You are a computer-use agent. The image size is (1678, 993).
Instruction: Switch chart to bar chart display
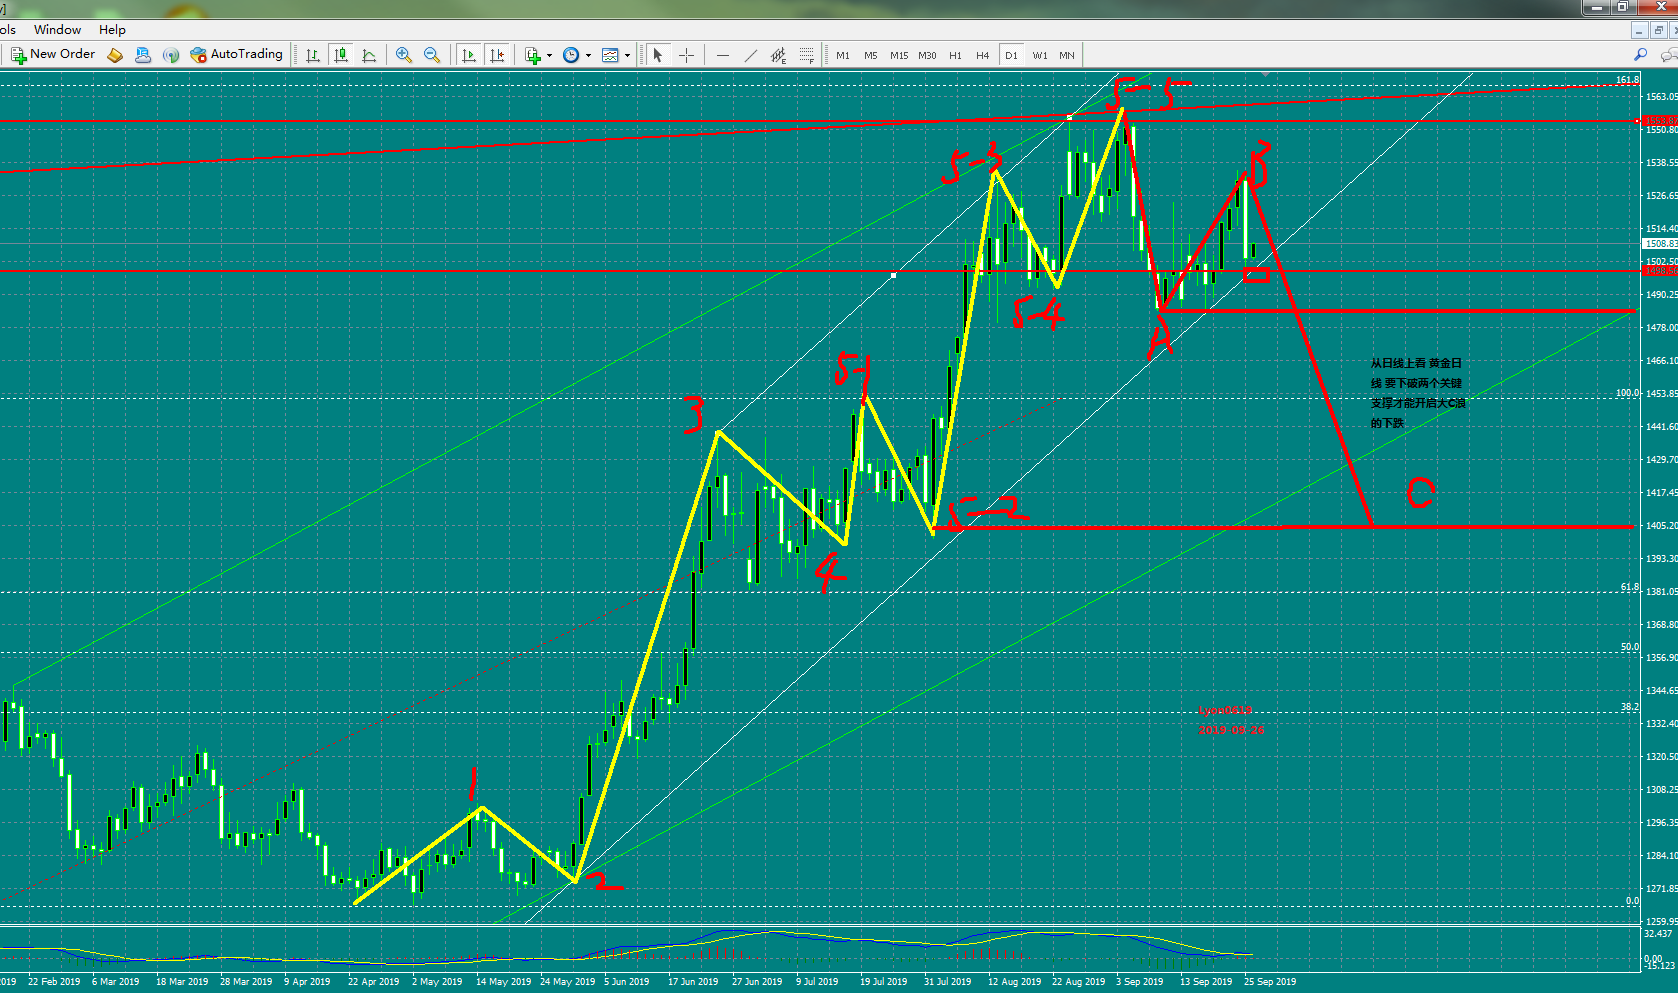[313, 55]
